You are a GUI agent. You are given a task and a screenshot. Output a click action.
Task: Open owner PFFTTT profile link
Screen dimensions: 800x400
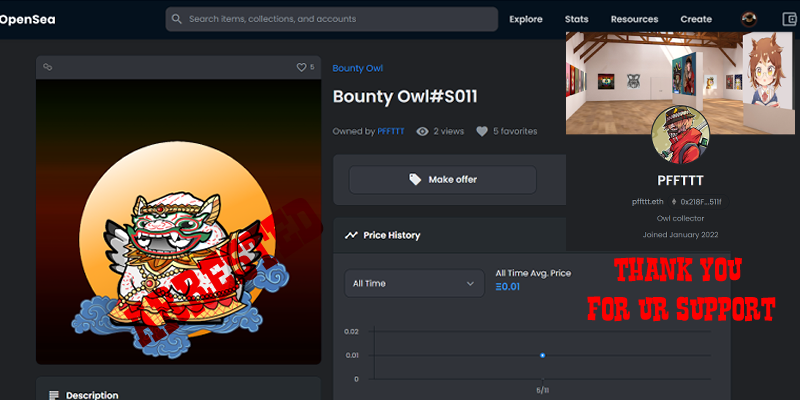coord(390,131)
